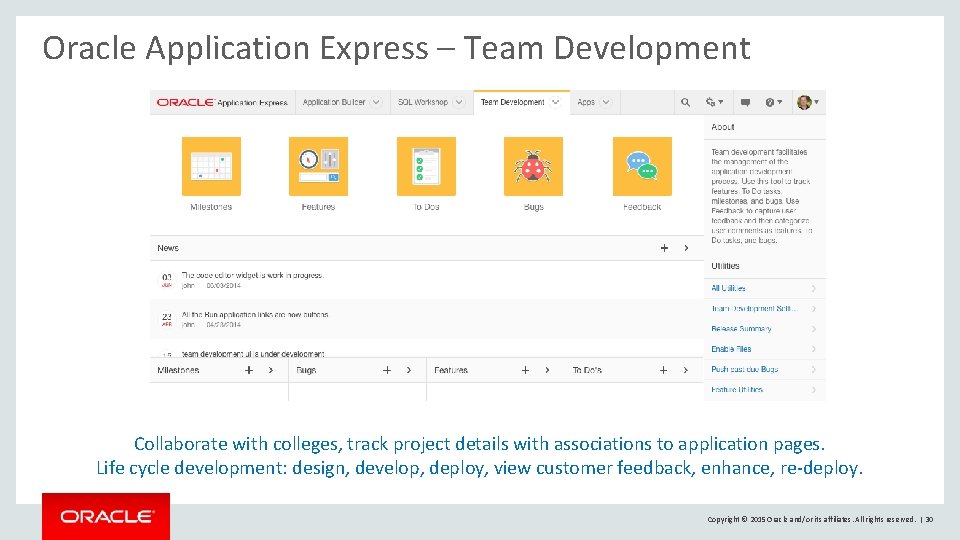The width and height of the screenshot is (960, 540).
Task: Open the Bug application links news item
Action: click(255, 315)
